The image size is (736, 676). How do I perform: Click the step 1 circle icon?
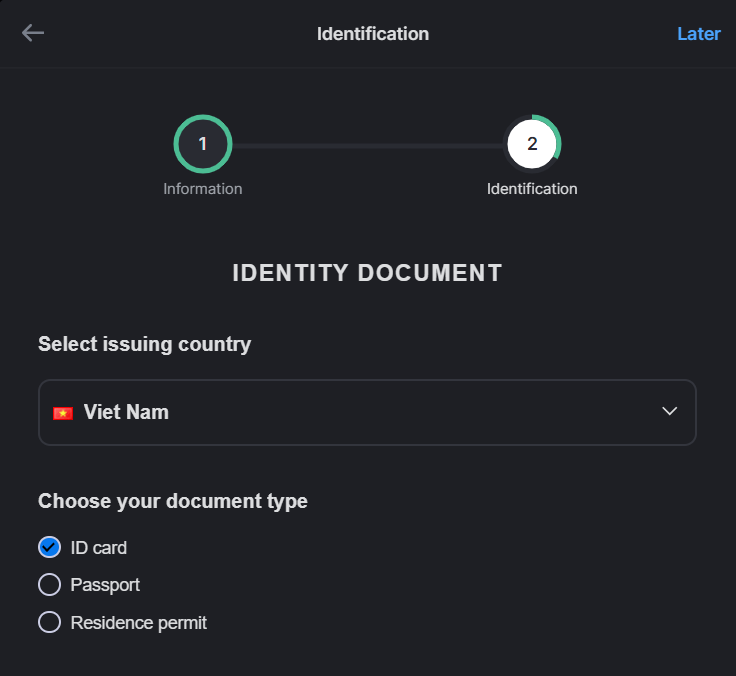[203, 144]
